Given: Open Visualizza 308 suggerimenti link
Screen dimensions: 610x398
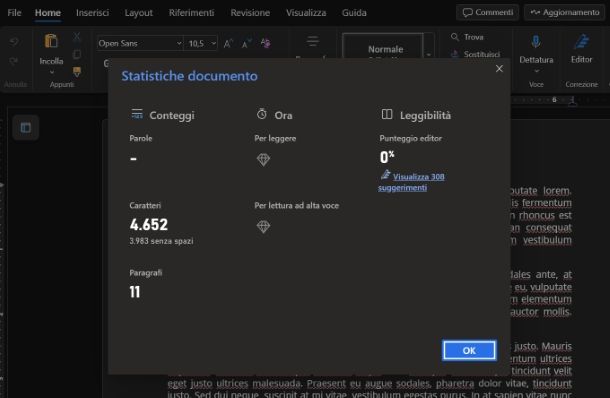Looking at the screenshot, I should 412,182.
